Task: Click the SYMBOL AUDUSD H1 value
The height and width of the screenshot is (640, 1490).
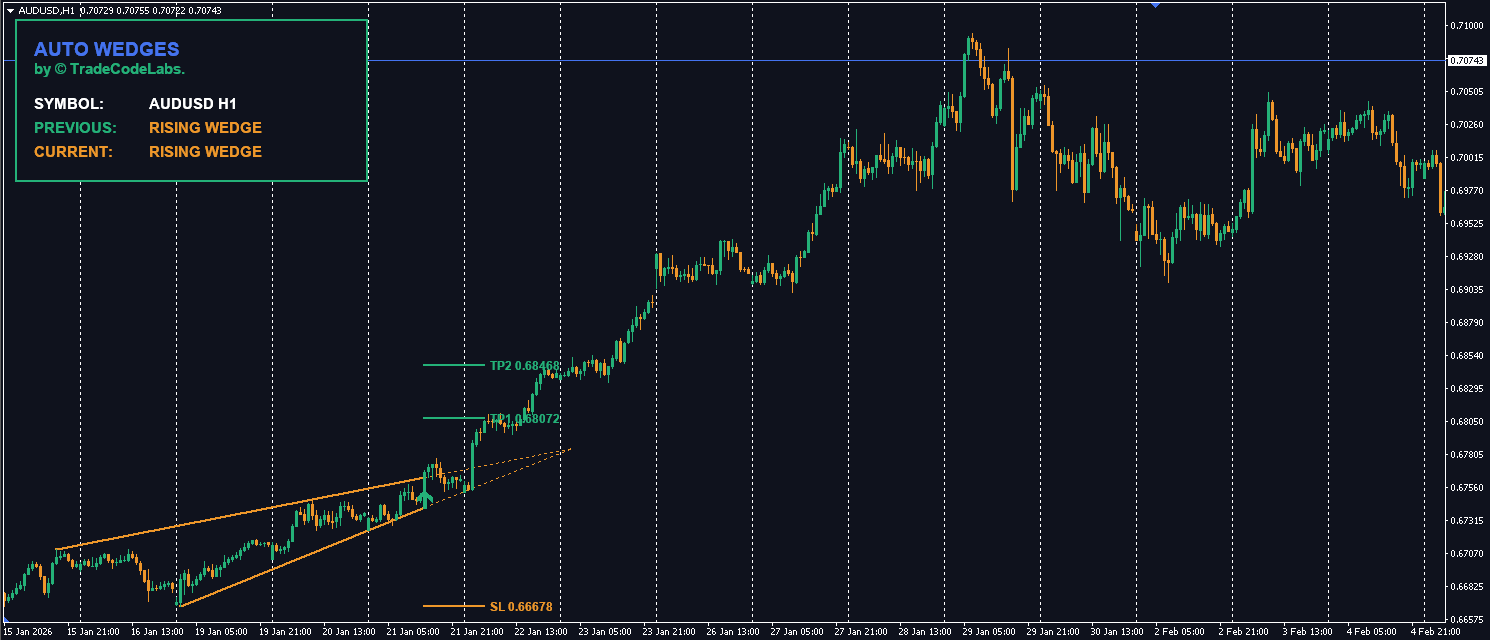Action: [x=192, y=104]
